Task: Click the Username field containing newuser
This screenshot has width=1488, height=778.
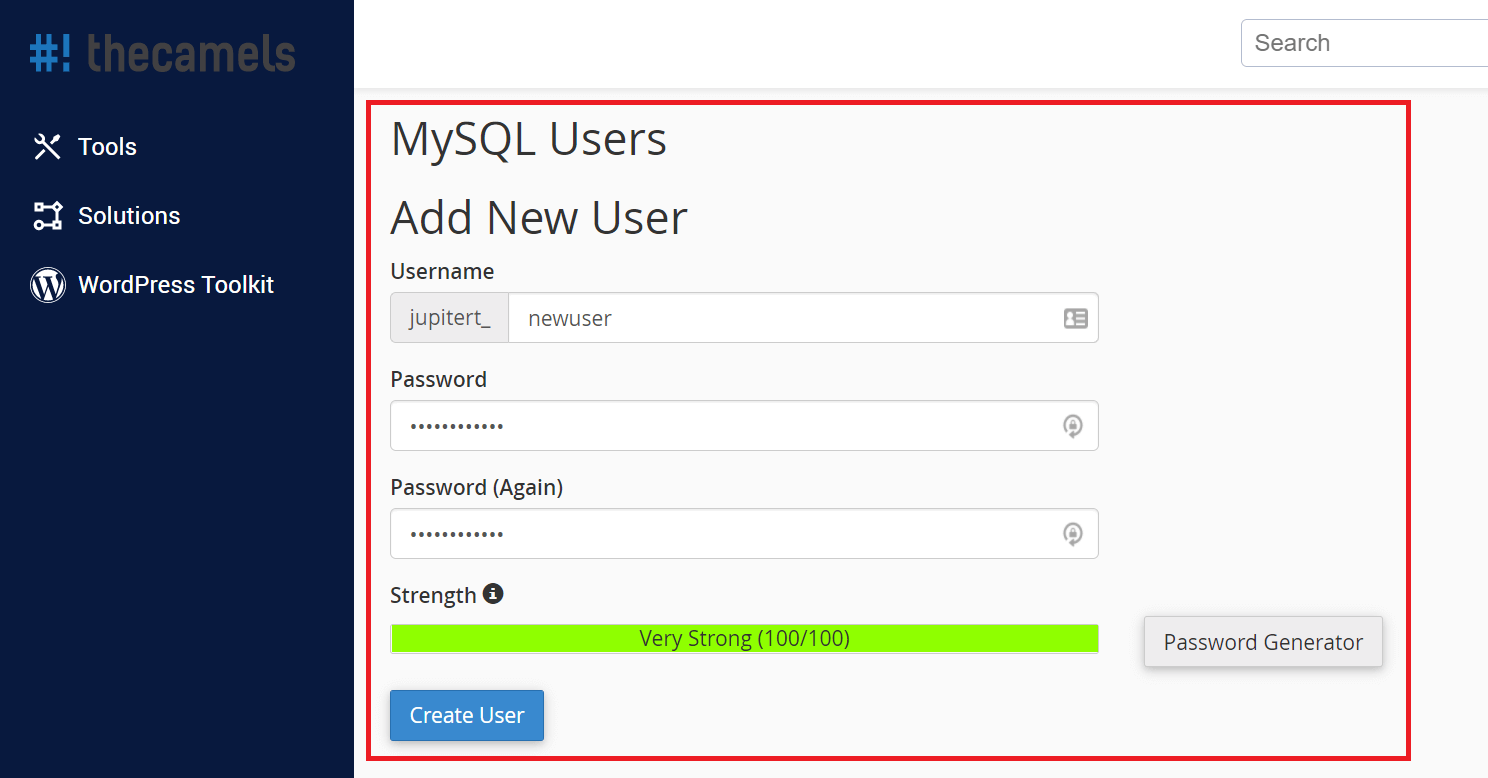Action: tap(803, 318)
